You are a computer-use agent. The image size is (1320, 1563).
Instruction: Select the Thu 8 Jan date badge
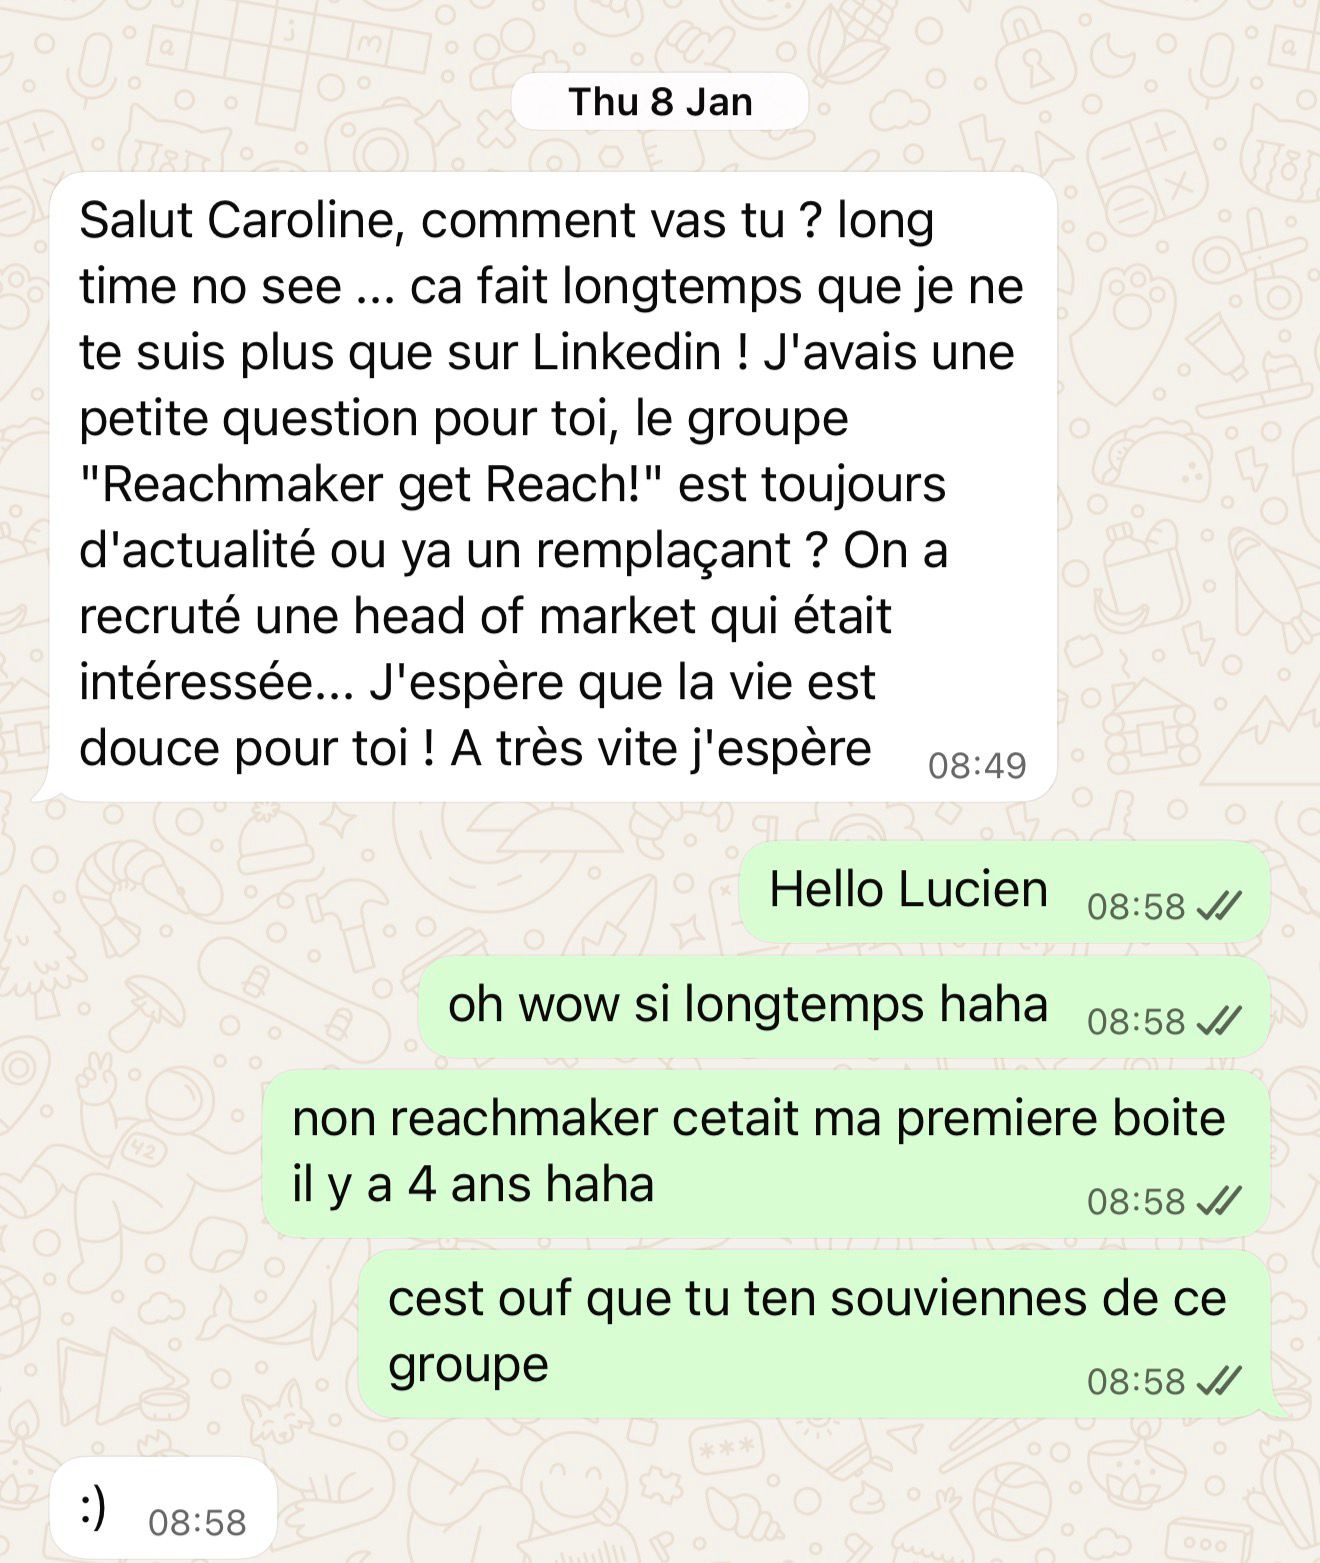point(660,102)
